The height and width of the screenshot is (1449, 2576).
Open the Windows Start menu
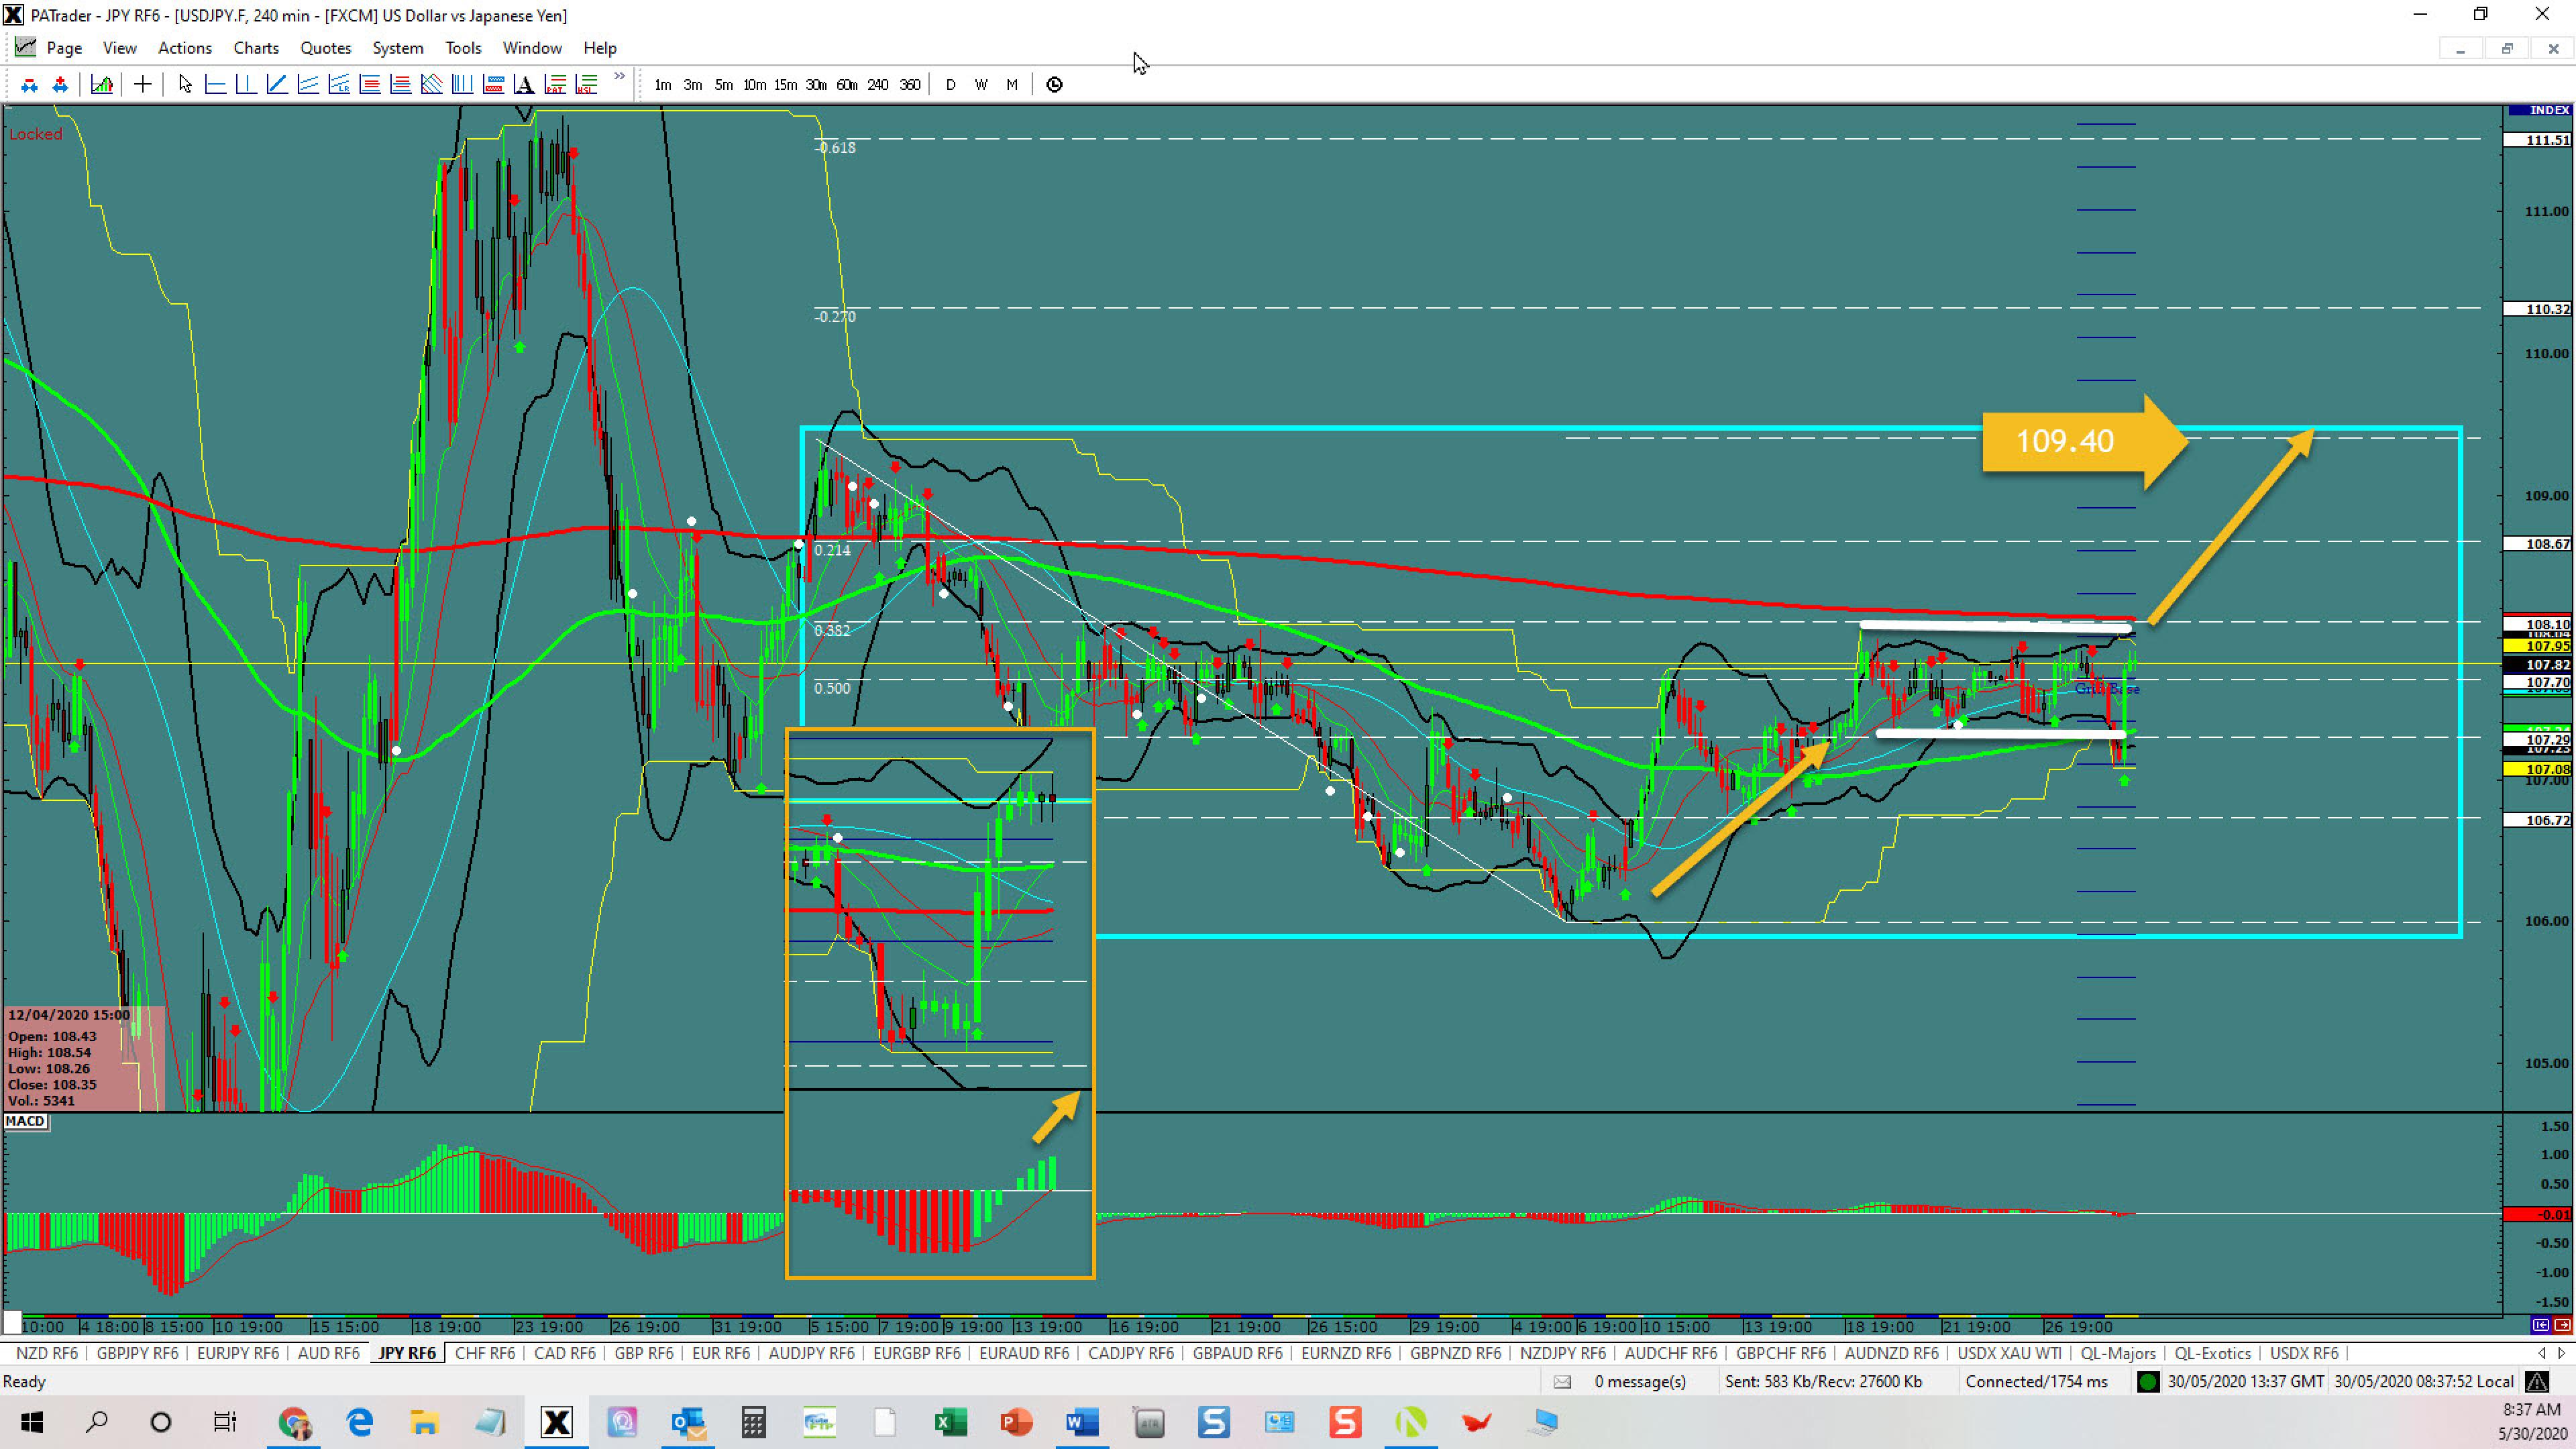32,1422
